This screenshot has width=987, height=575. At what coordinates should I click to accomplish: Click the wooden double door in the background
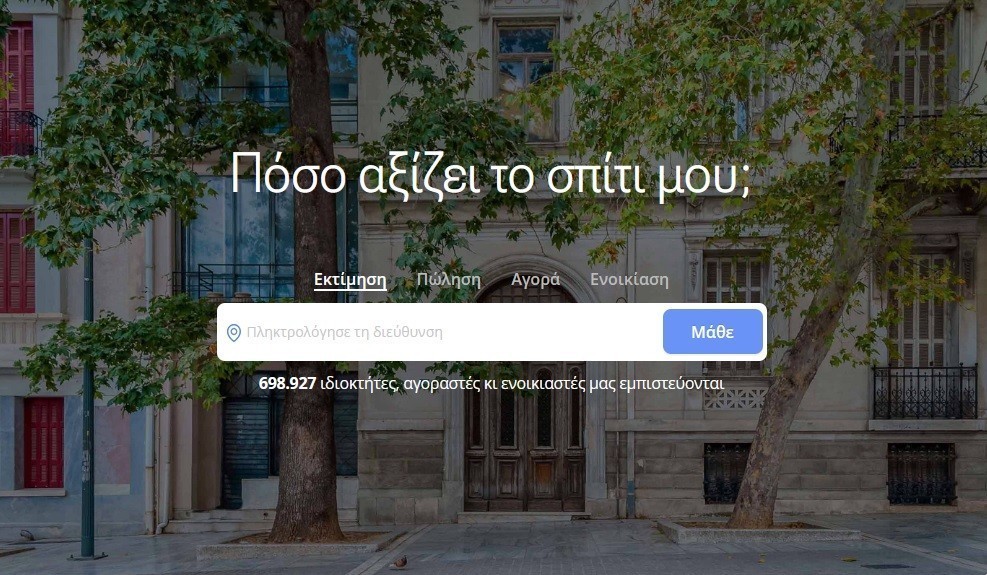[525, 436]
